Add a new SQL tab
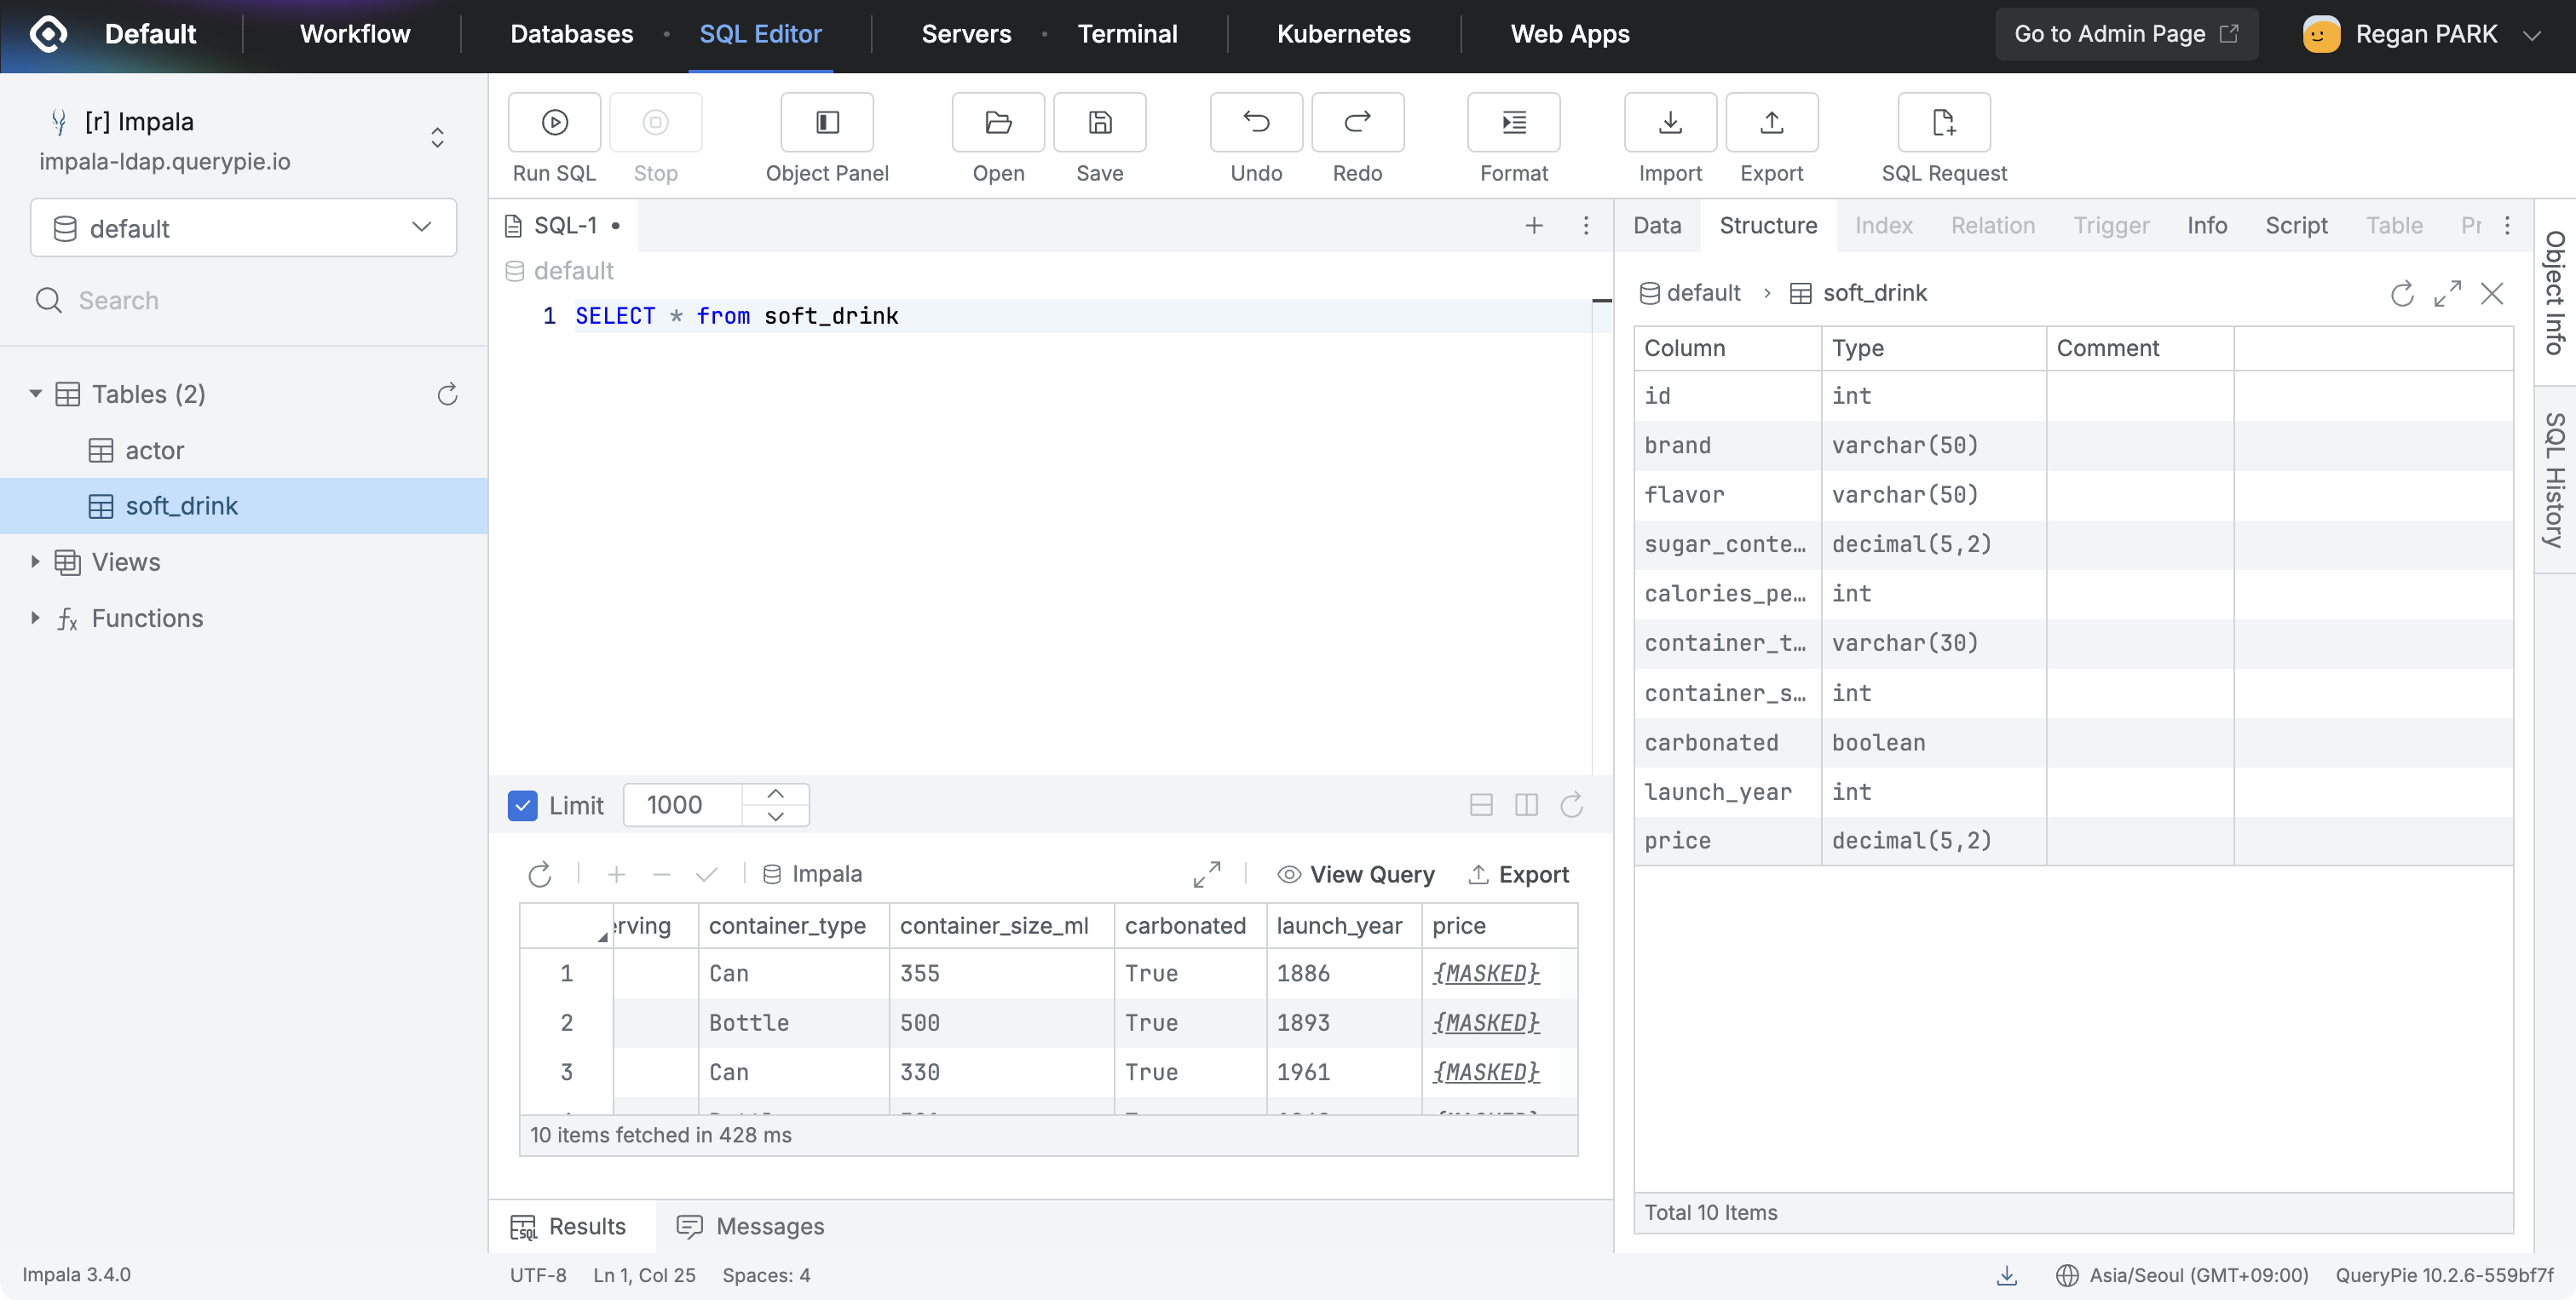The image size is (2576, 1300). (1533, 226)
